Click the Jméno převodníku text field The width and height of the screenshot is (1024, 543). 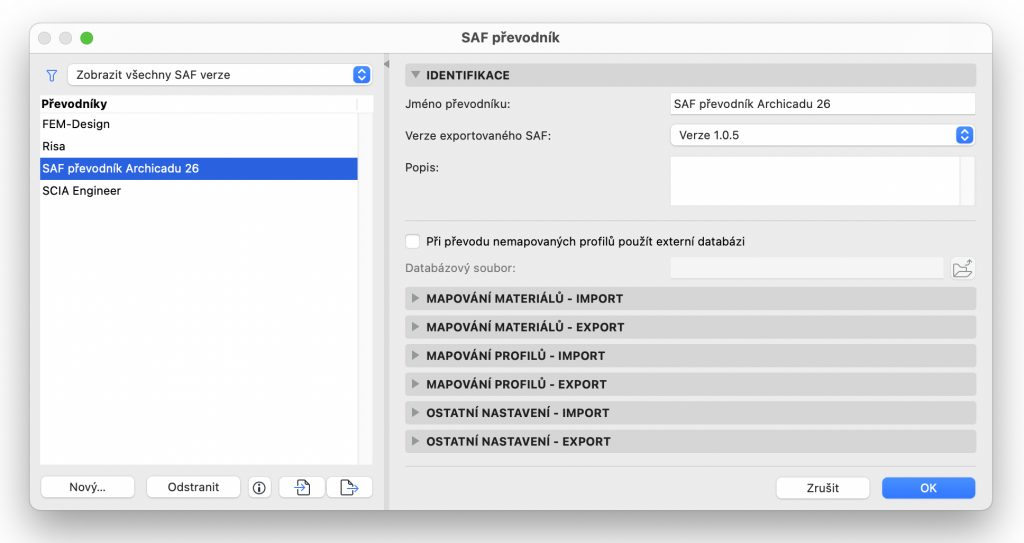point(822,104)
